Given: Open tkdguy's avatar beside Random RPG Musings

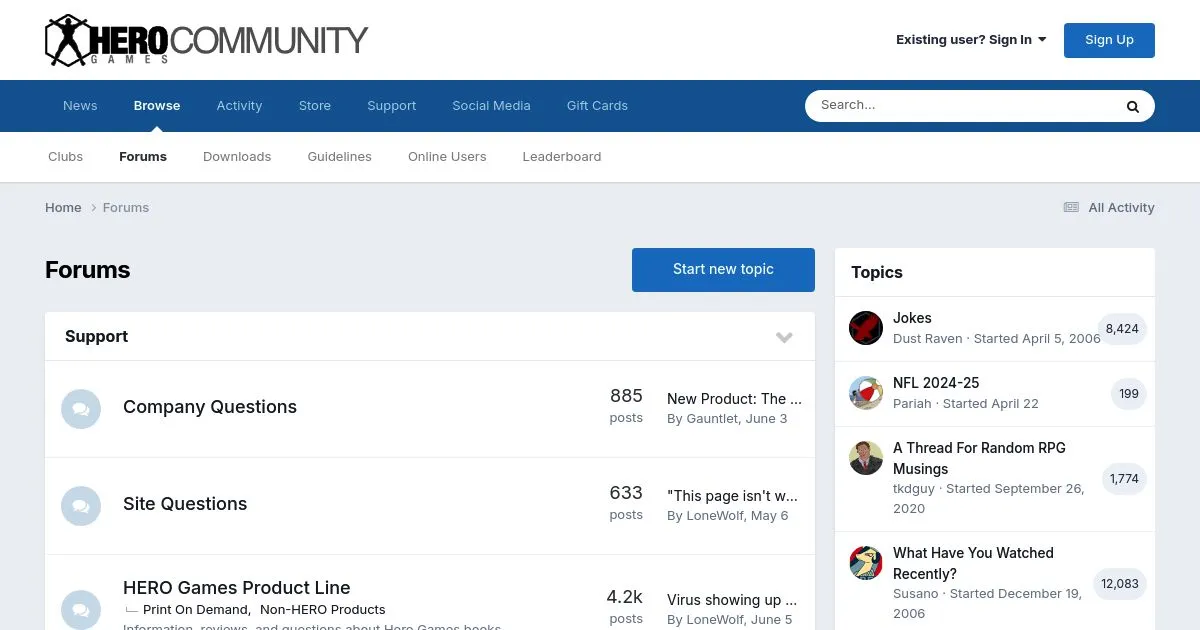Looking at the screenshot, I should [x=866, y=458].
